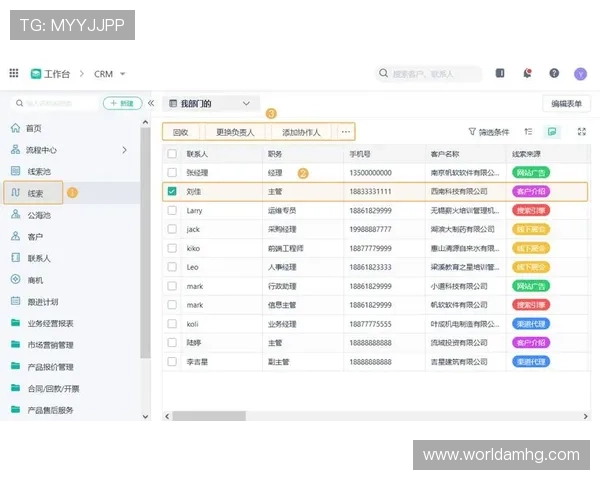Select 线索 in sidebar
Screen dimensions: 600x480
pyautogui.click(x=33, y=193)
